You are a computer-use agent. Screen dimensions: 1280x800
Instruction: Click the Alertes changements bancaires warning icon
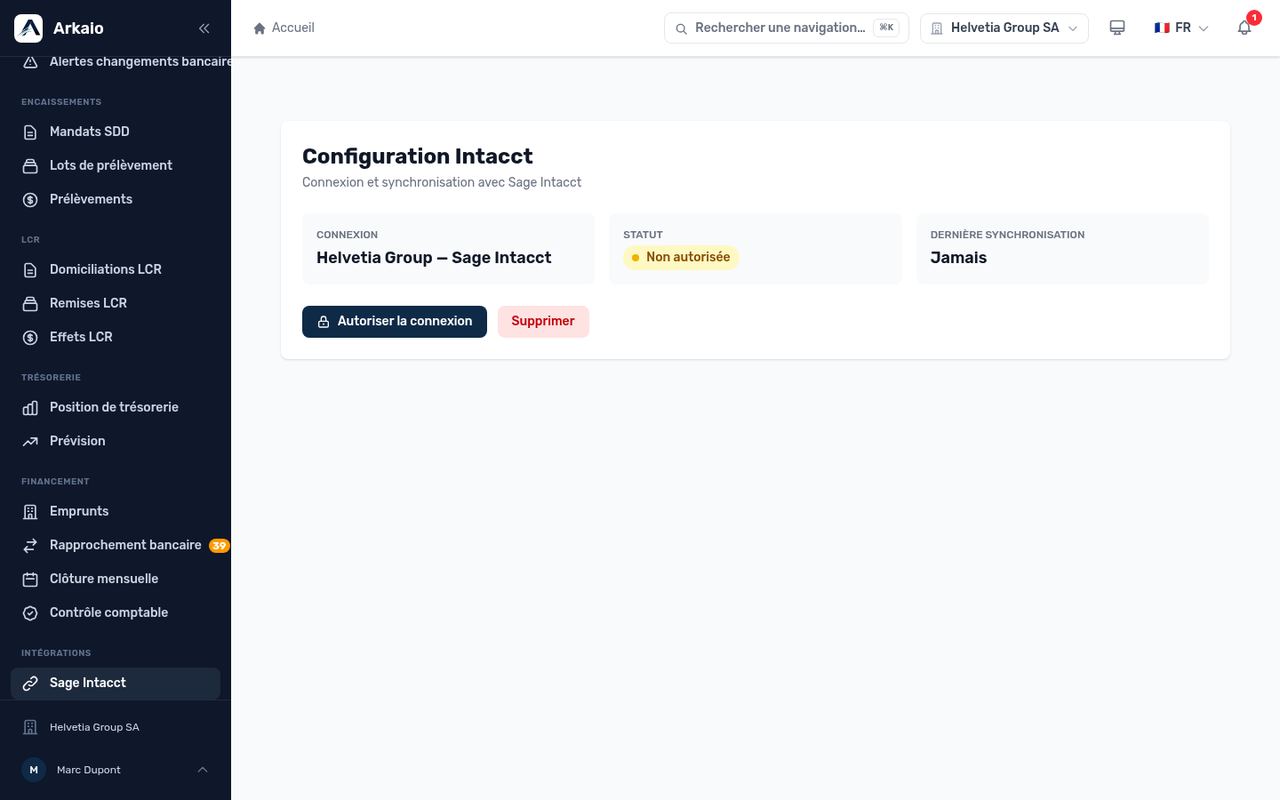pyautogui.click(x=30, y=62)
